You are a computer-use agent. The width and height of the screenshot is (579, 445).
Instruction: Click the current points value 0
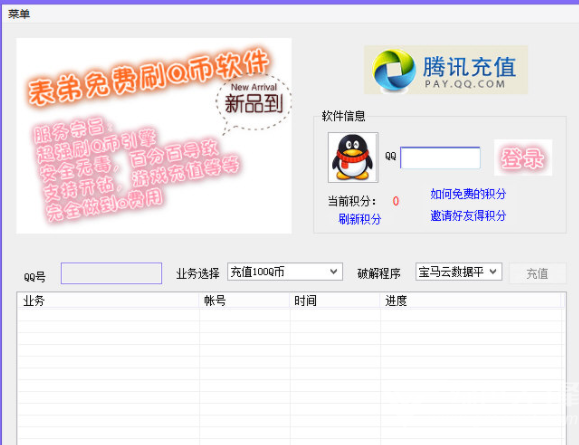tap(396, 201)
